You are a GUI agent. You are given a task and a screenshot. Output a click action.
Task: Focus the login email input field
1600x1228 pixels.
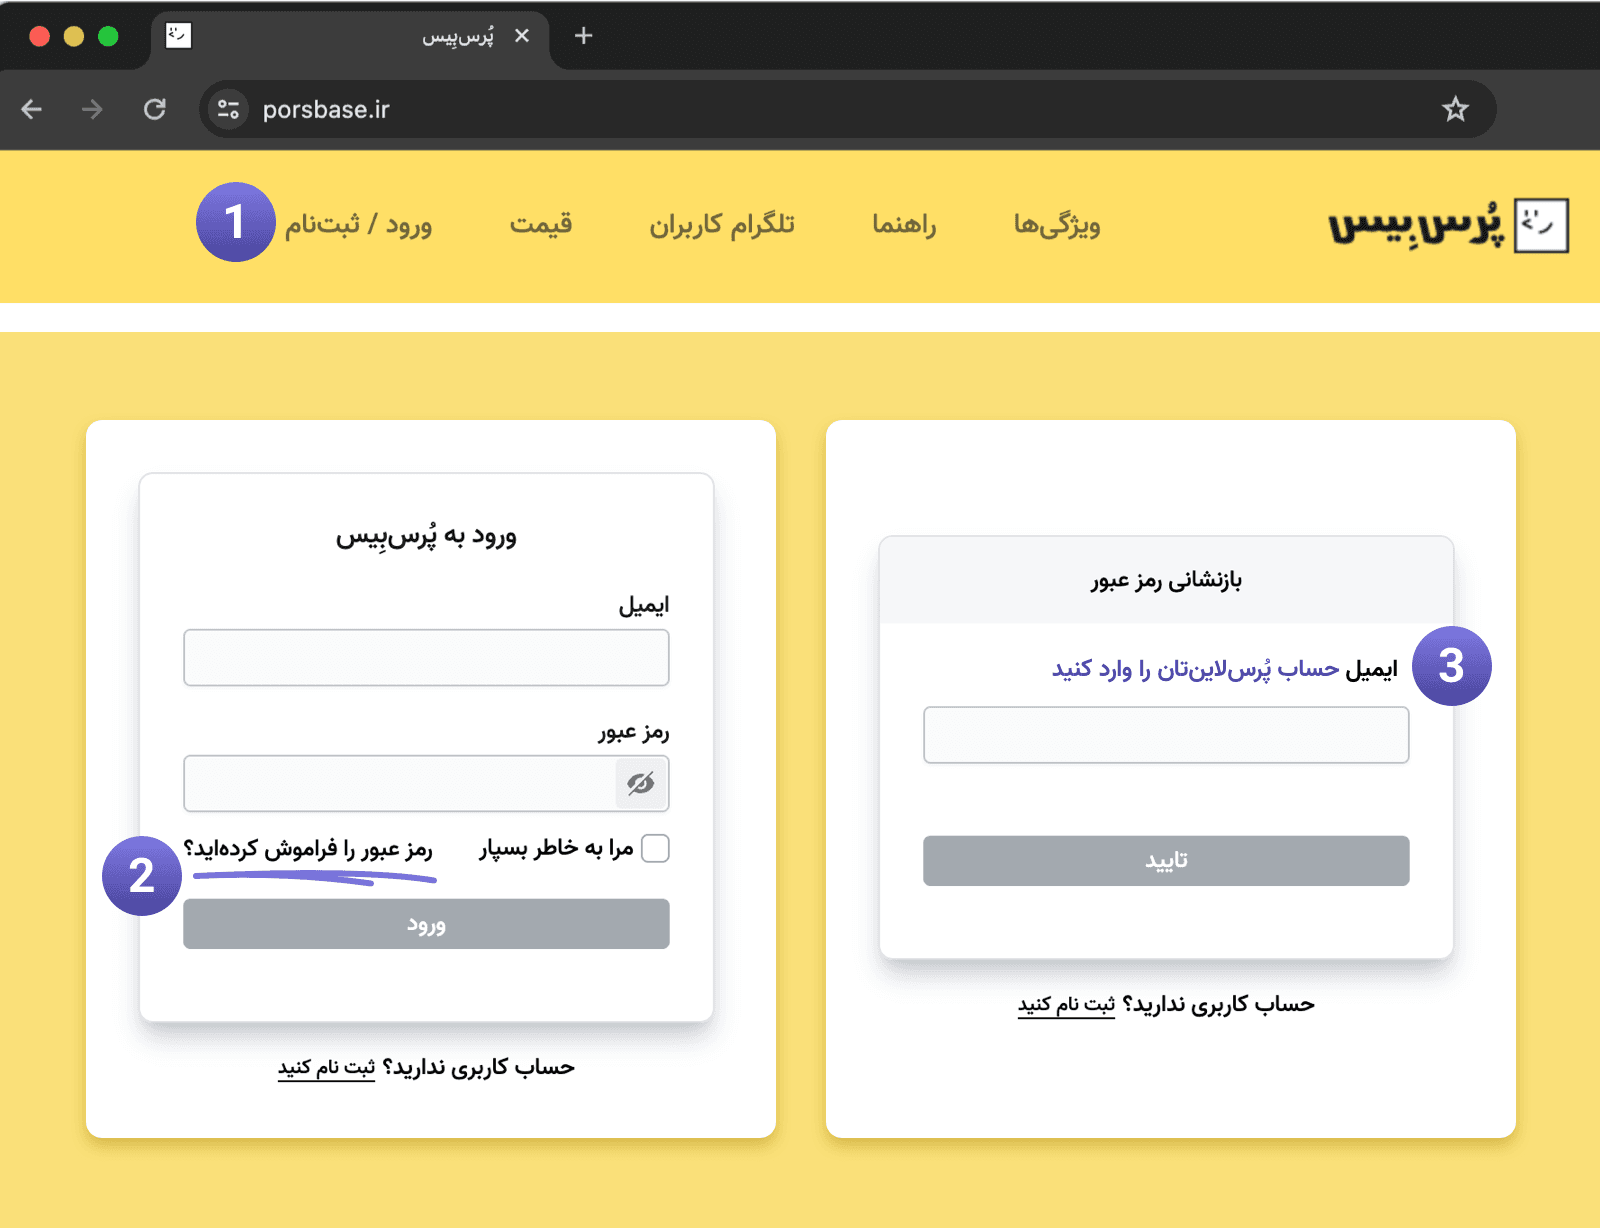426,658
